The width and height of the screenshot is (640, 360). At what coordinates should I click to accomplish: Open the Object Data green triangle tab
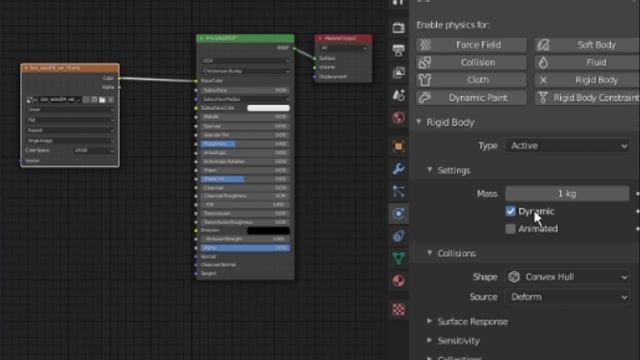tap(398, 258)
